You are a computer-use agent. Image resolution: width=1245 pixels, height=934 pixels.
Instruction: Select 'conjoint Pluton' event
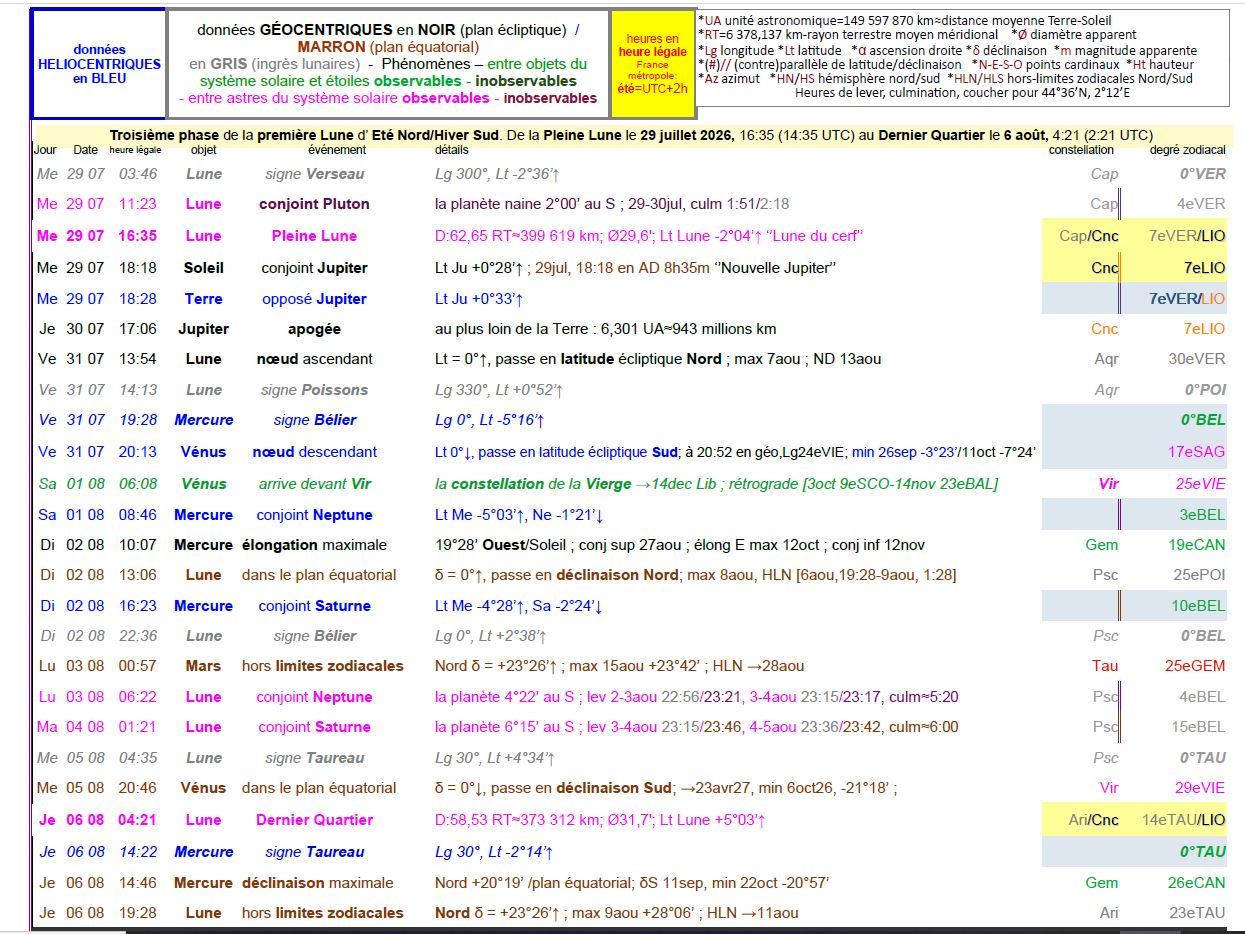314,204
